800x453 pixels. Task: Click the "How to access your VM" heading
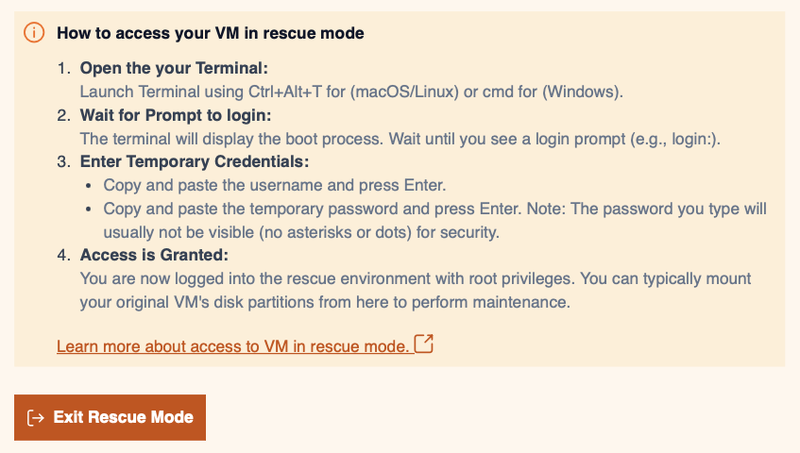[x=210, y=32]
